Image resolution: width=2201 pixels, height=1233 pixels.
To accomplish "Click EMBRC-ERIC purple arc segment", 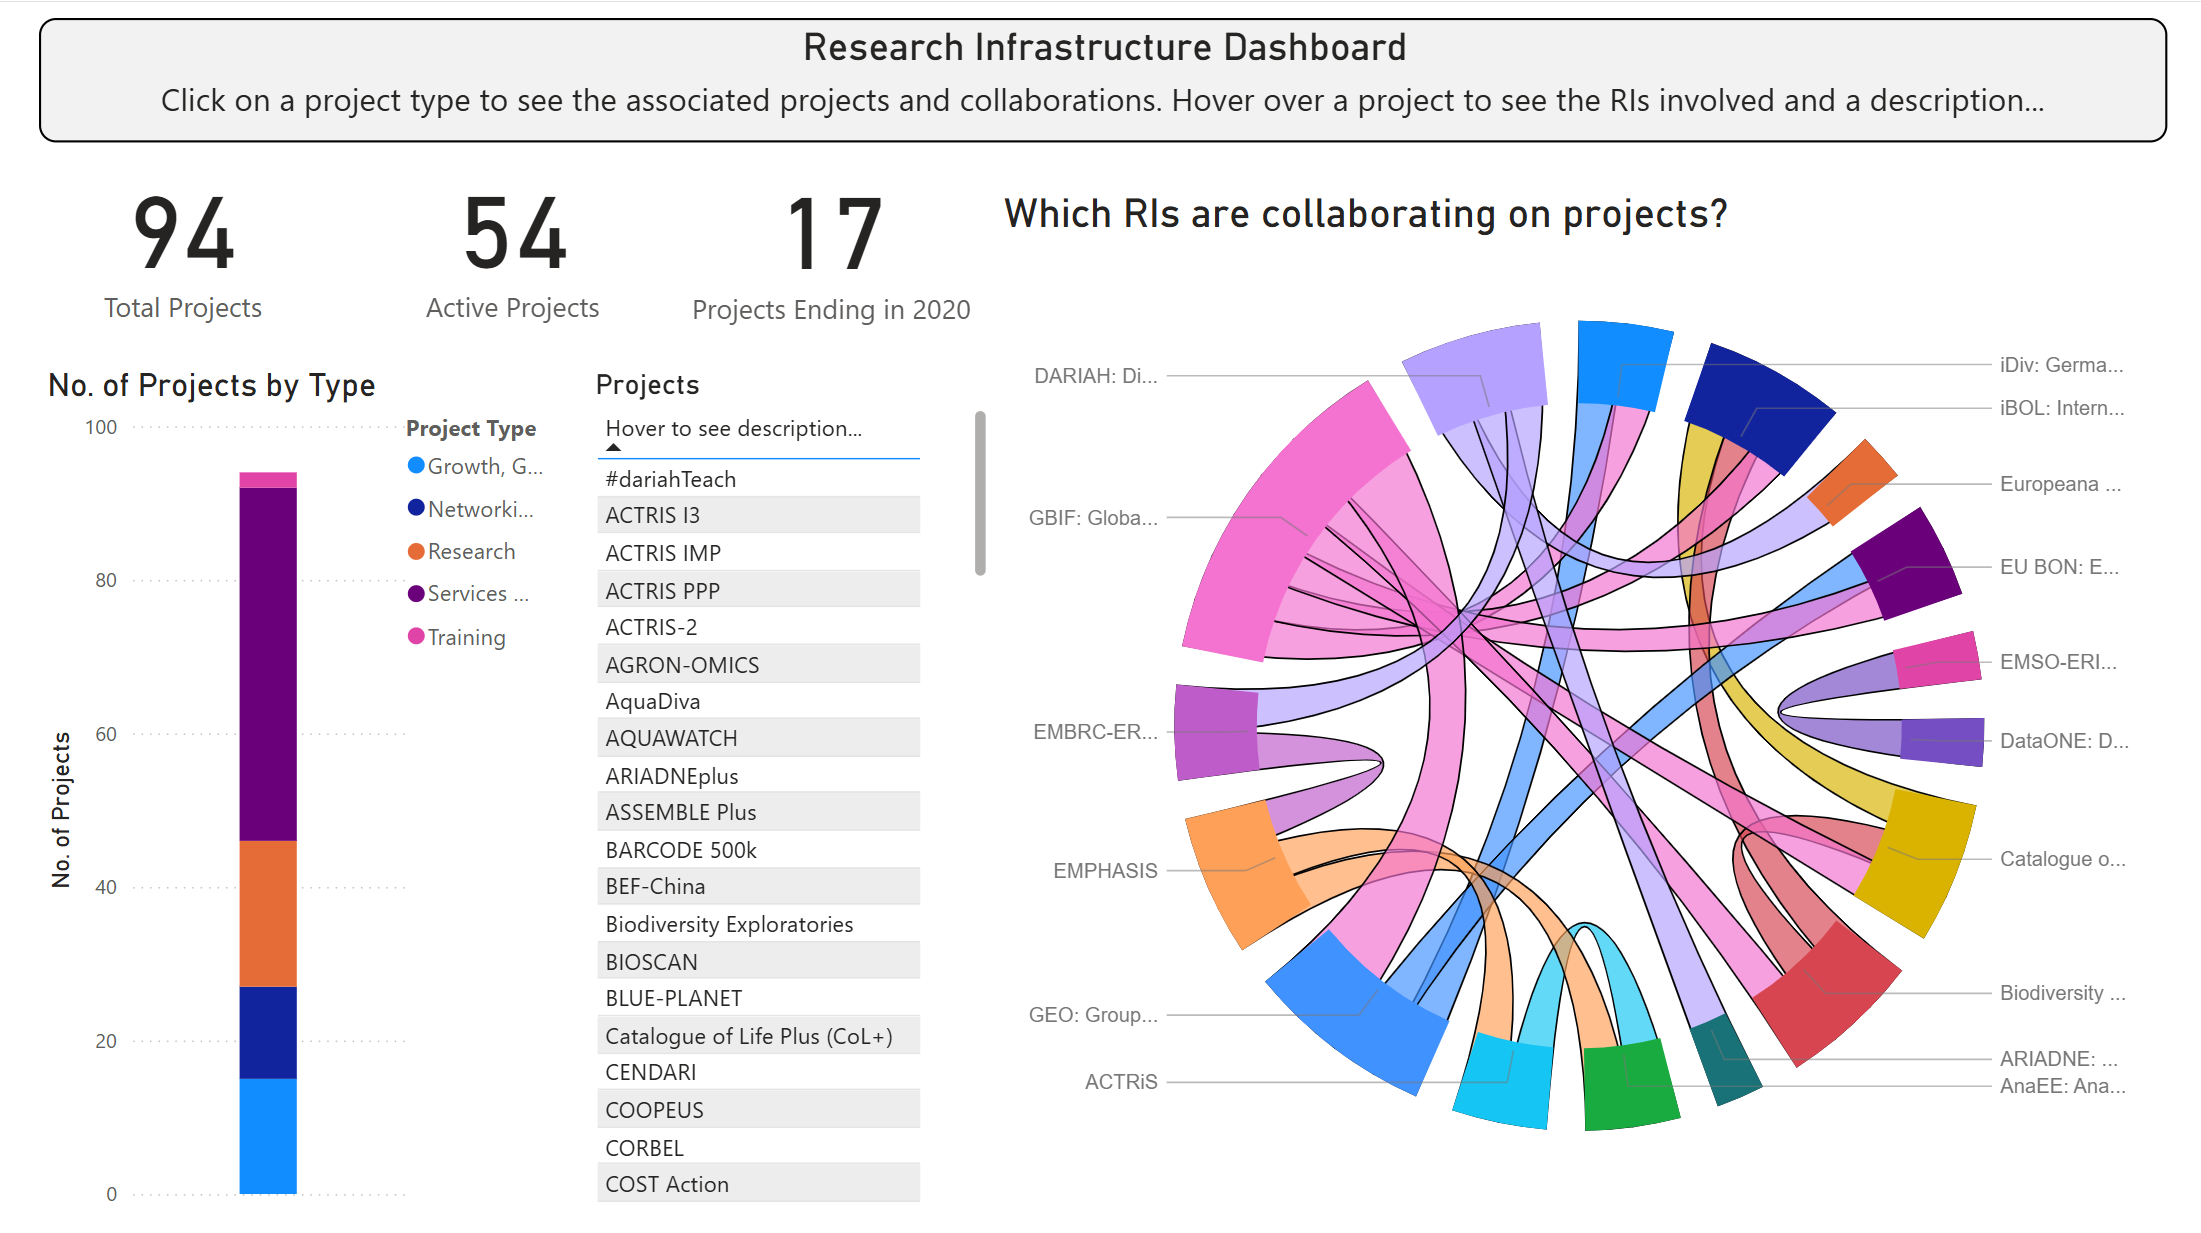I will coord(1216,732).
